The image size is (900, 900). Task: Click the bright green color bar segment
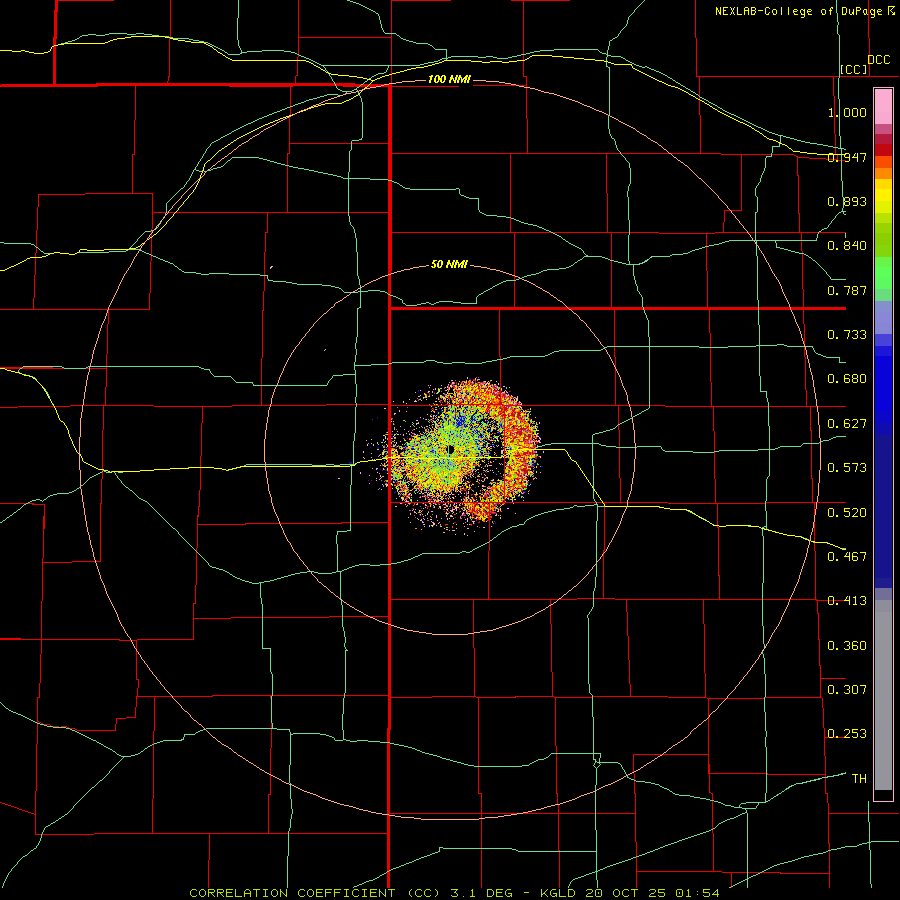(x=883, y=273)
